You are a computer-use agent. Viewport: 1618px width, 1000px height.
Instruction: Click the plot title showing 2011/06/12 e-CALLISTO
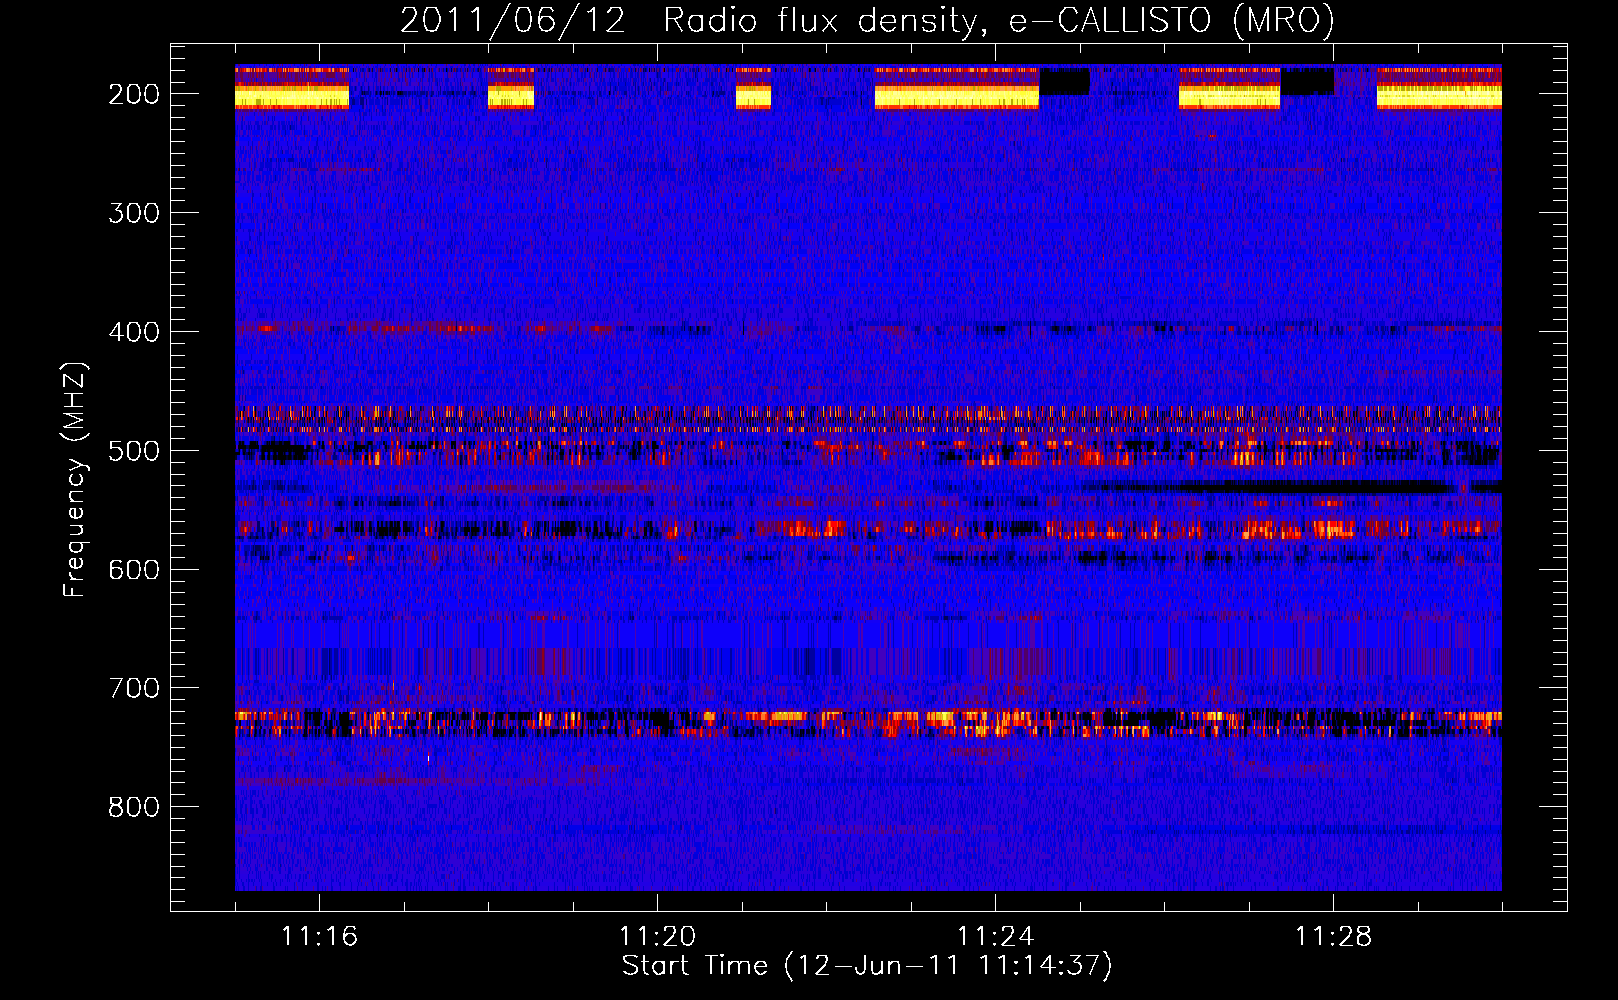867,20
